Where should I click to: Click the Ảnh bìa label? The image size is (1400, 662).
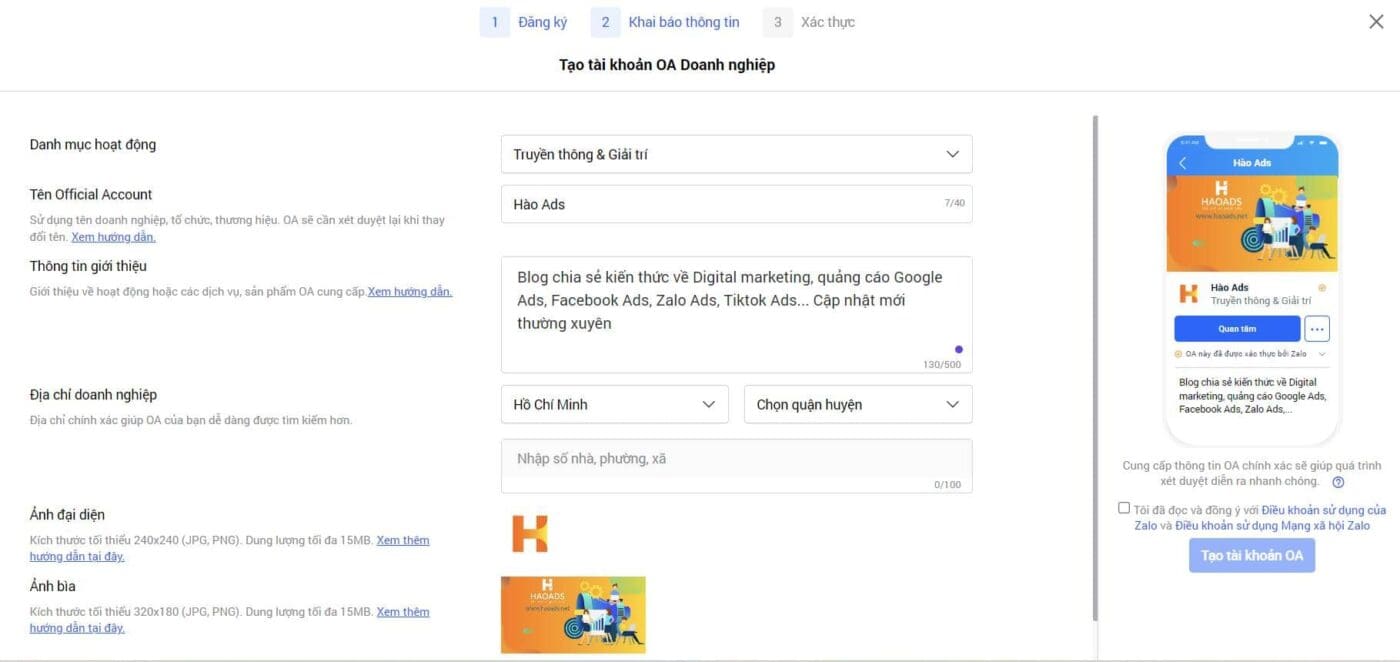pos(53,586)
